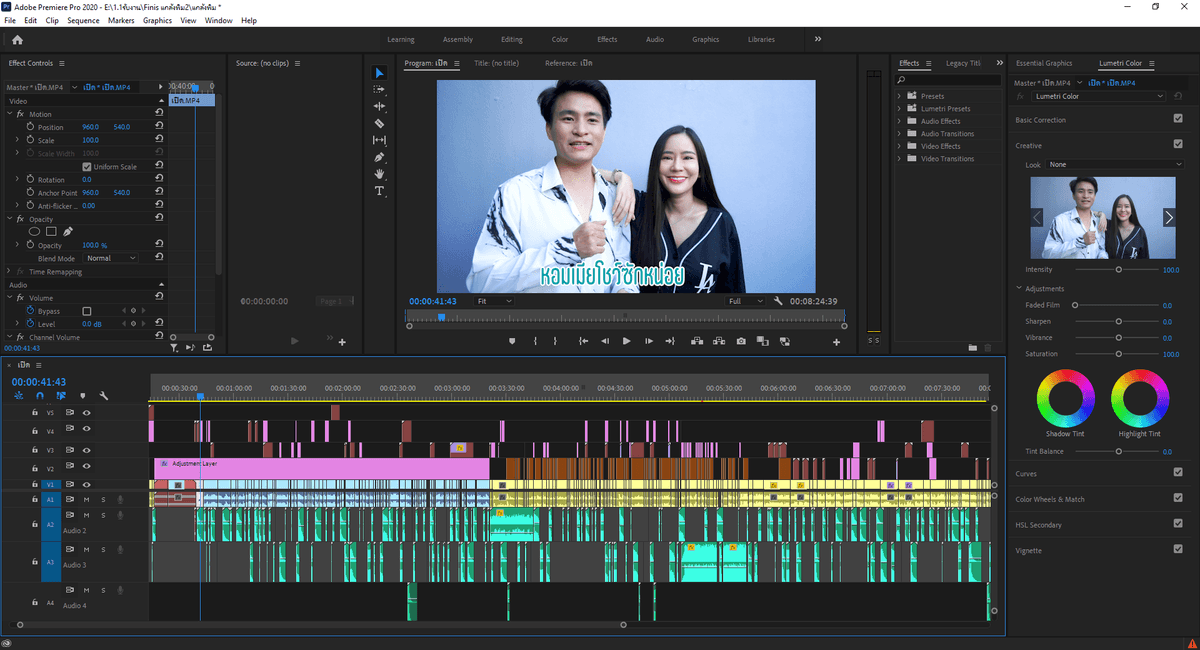Open timeline display settings wrench
1200x650 pixels.
(x=104, y=396)
